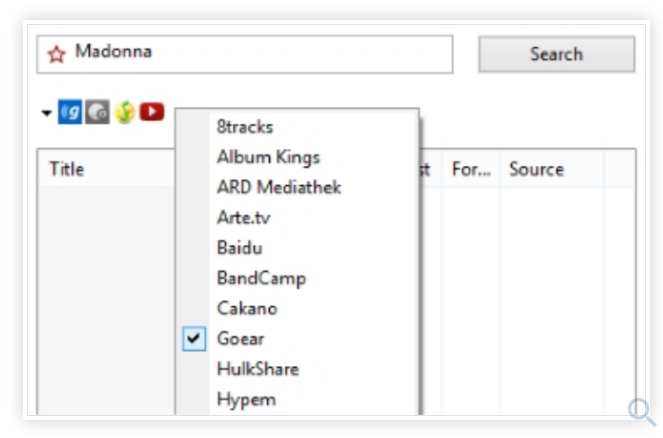Open the sources dropdown arrow

click(x=46, y=113)
